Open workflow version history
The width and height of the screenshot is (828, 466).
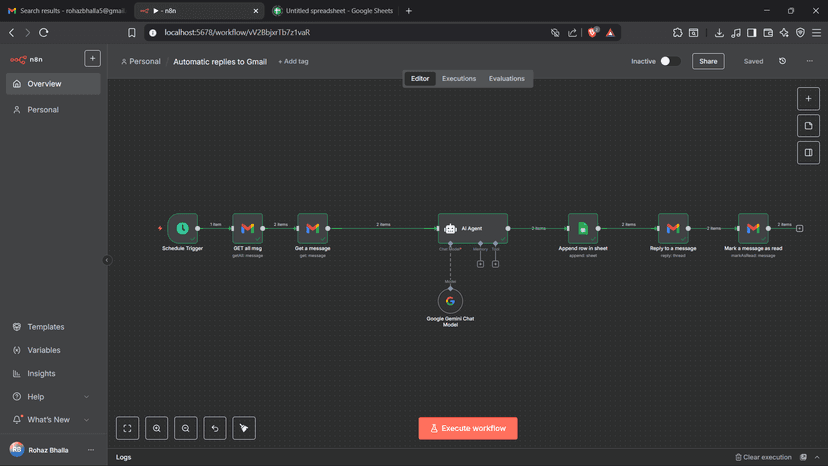click(783, 61)
